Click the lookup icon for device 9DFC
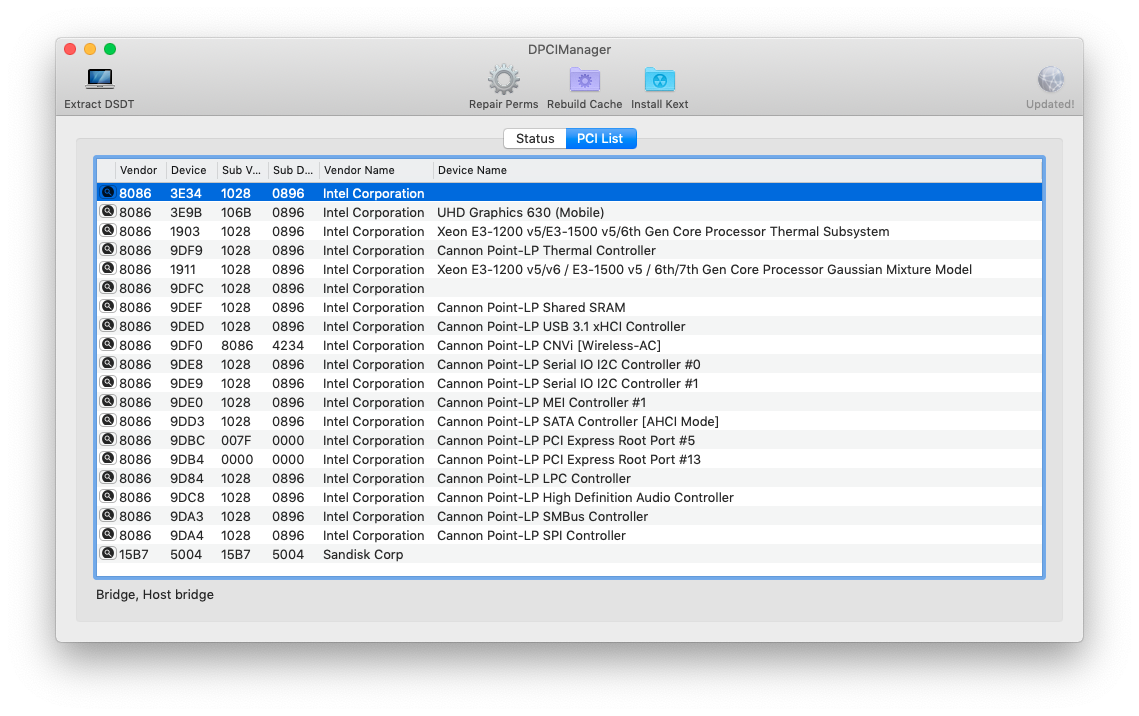Image resolution: width=1139 pixels, height=716 pixels. pyautogui.click(x=108, y=287)
